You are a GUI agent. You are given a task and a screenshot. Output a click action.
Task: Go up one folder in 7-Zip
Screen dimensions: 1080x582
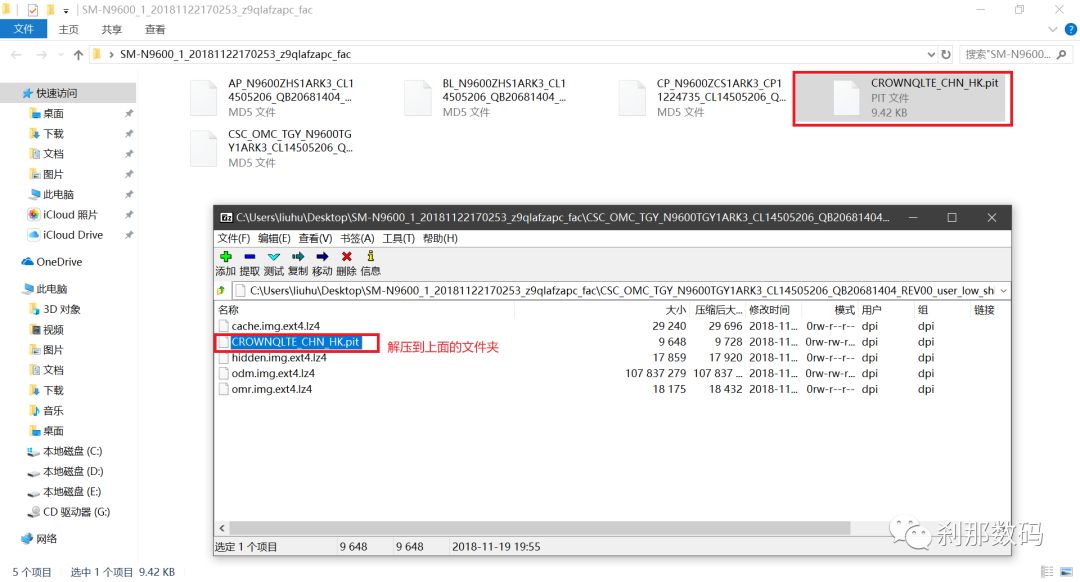222,291
